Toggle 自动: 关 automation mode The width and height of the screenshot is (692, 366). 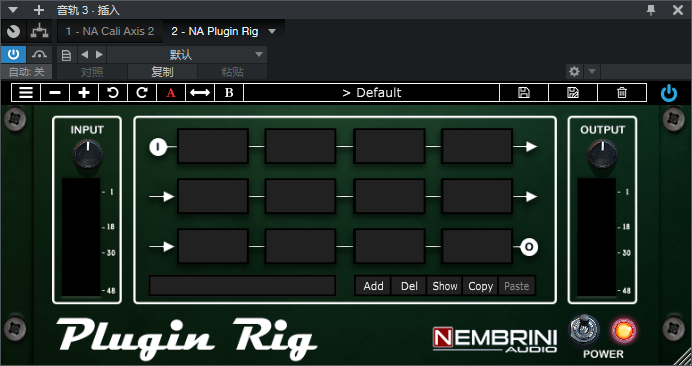tap(26, 72)
